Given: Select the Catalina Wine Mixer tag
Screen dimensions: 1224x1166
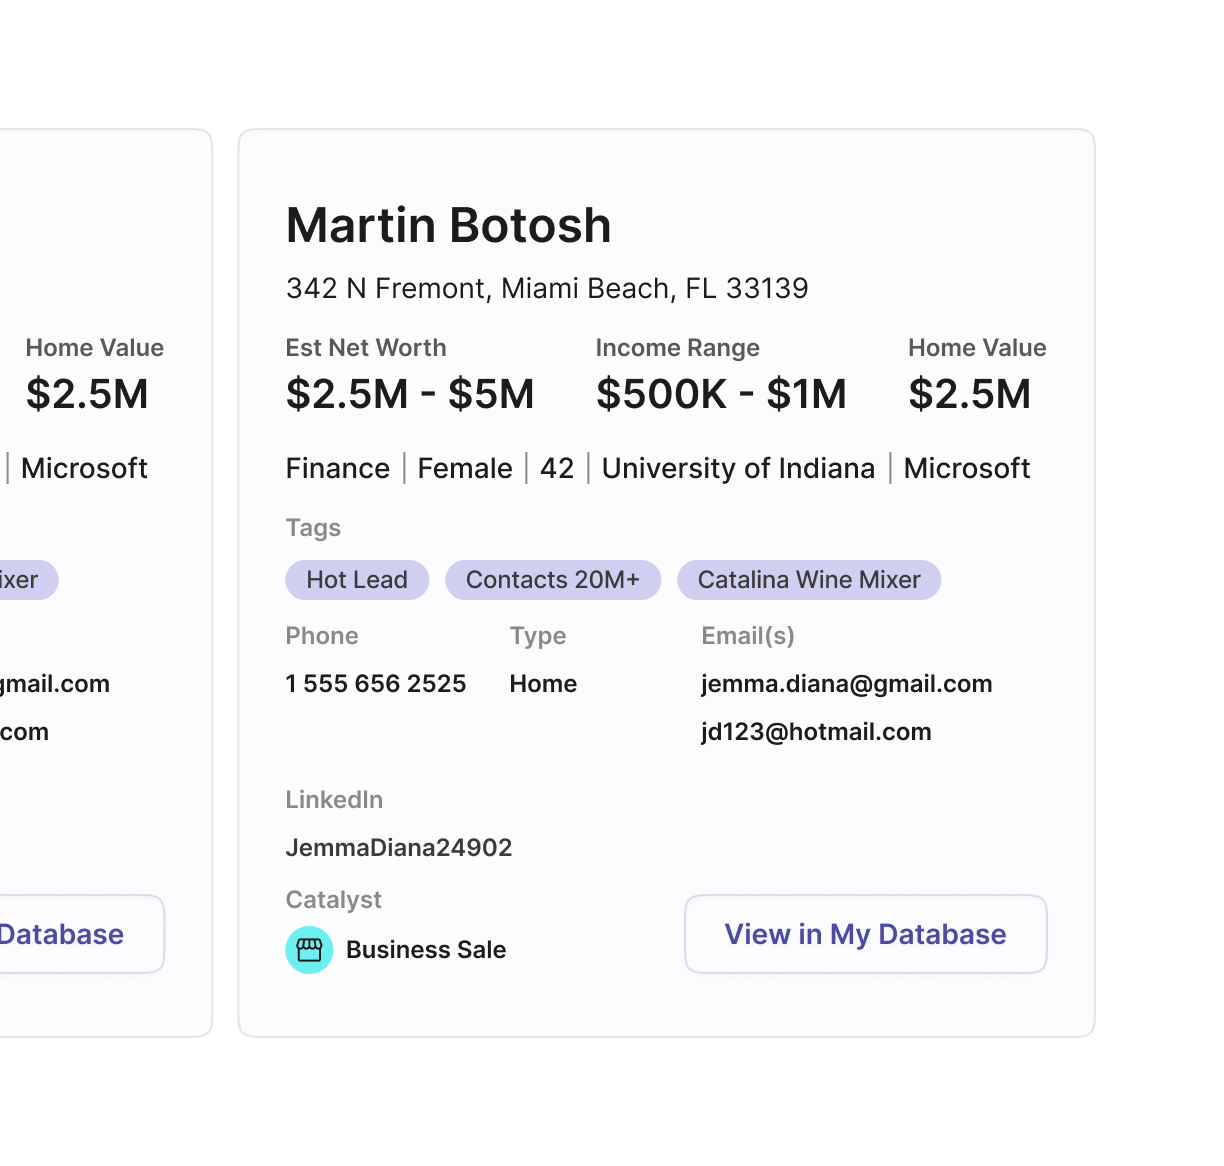Looking at the screenshot, I should (809, 580).
